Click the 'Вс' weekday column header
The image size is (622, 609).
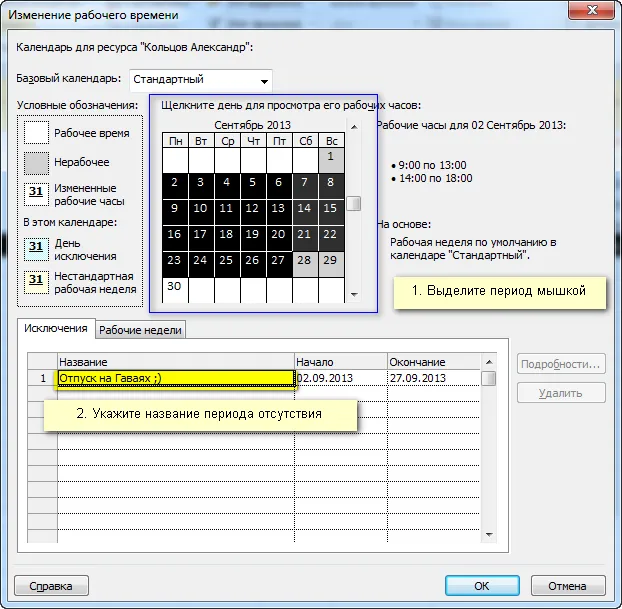331,140
